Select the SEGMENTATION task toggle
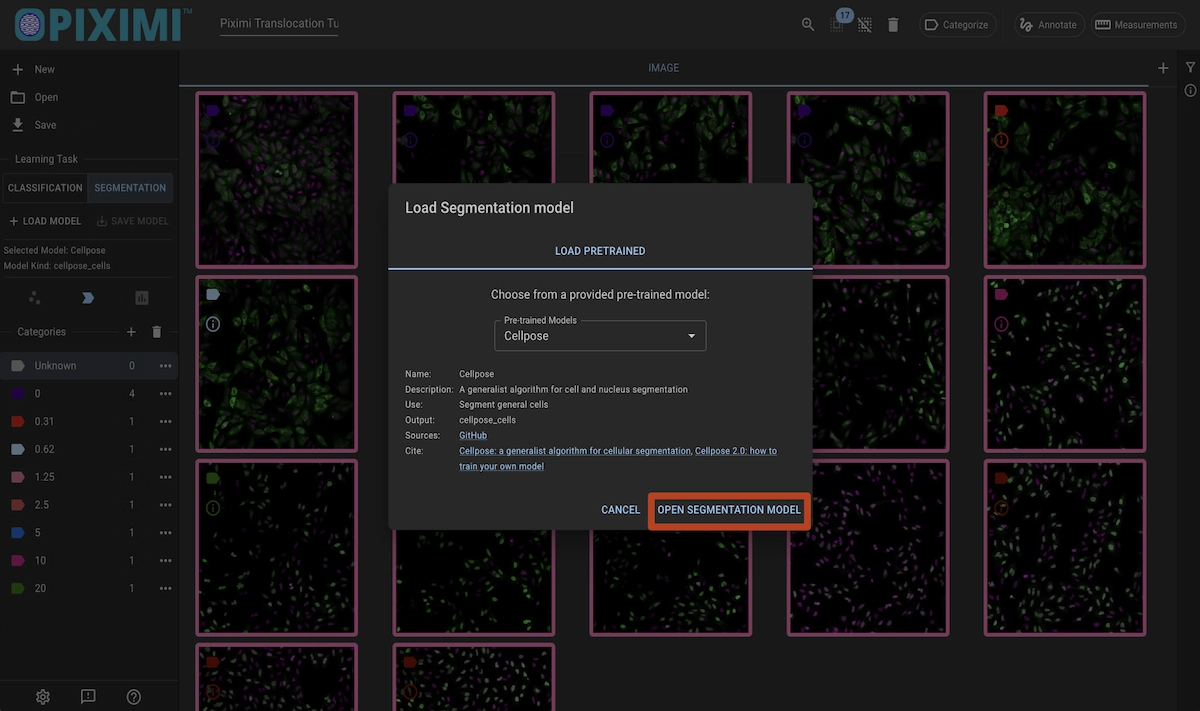The image size is (1200, 711). pos(130,188)
